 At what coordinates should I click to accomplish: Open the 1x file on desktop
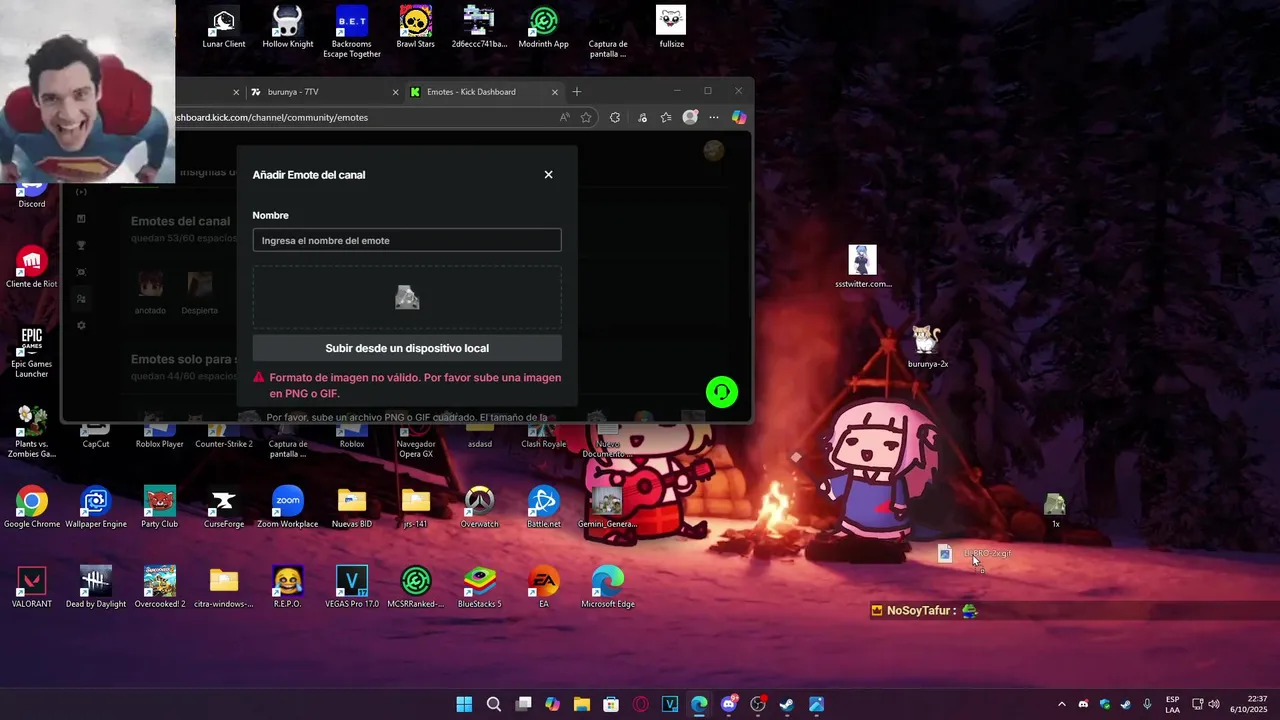click(x=1055, y=510)
